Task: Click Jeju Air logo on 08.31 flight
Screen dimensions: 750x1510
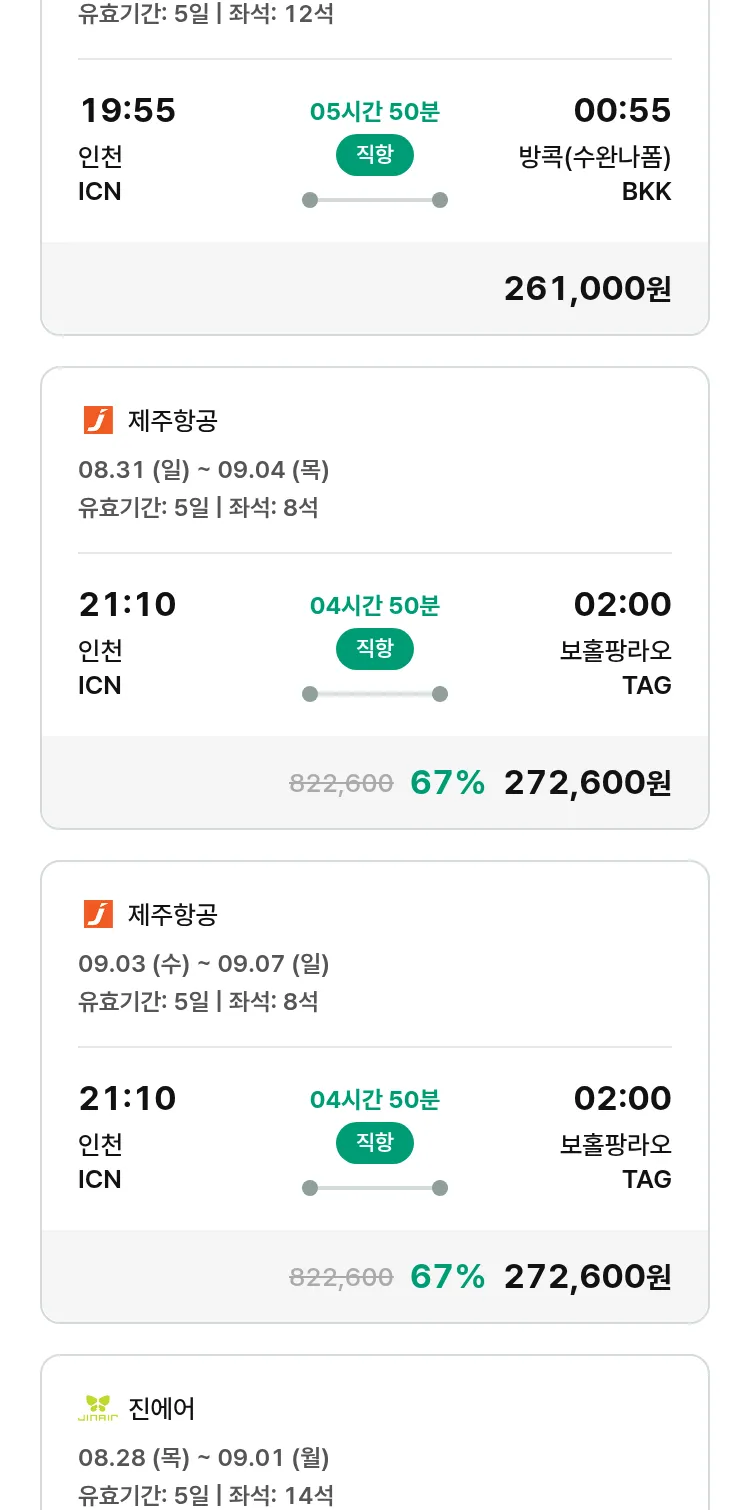Action: click(98, 420)
